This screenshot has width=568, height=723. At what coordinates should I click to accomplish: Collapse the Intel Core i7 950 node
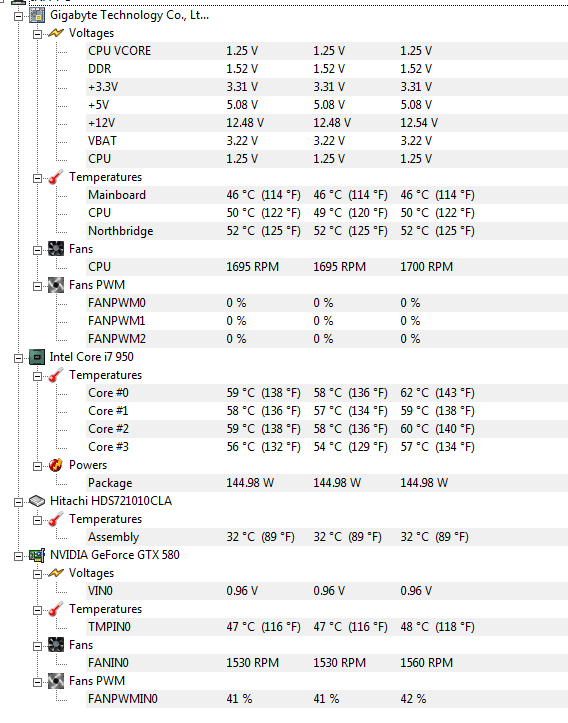[x=18, y=358]
